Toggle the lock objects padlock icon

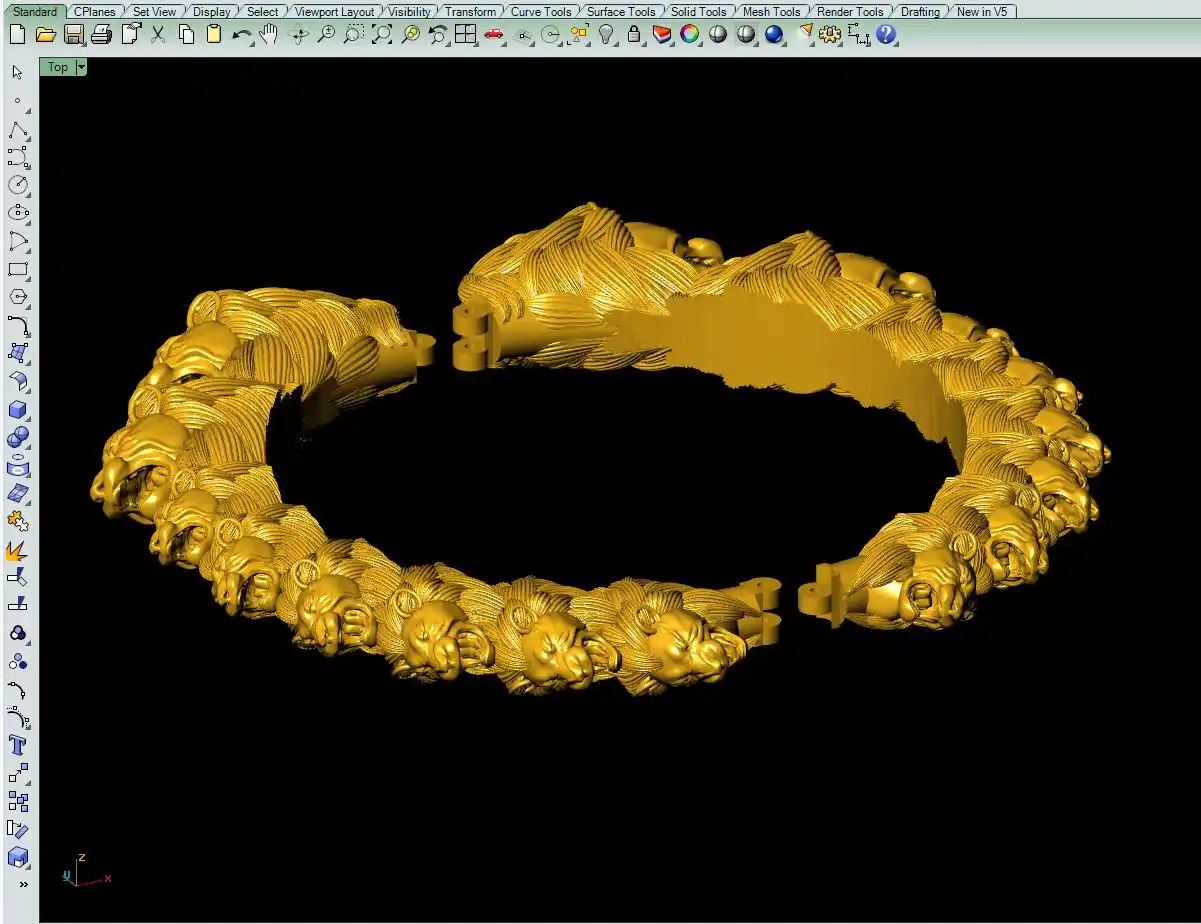634,35
